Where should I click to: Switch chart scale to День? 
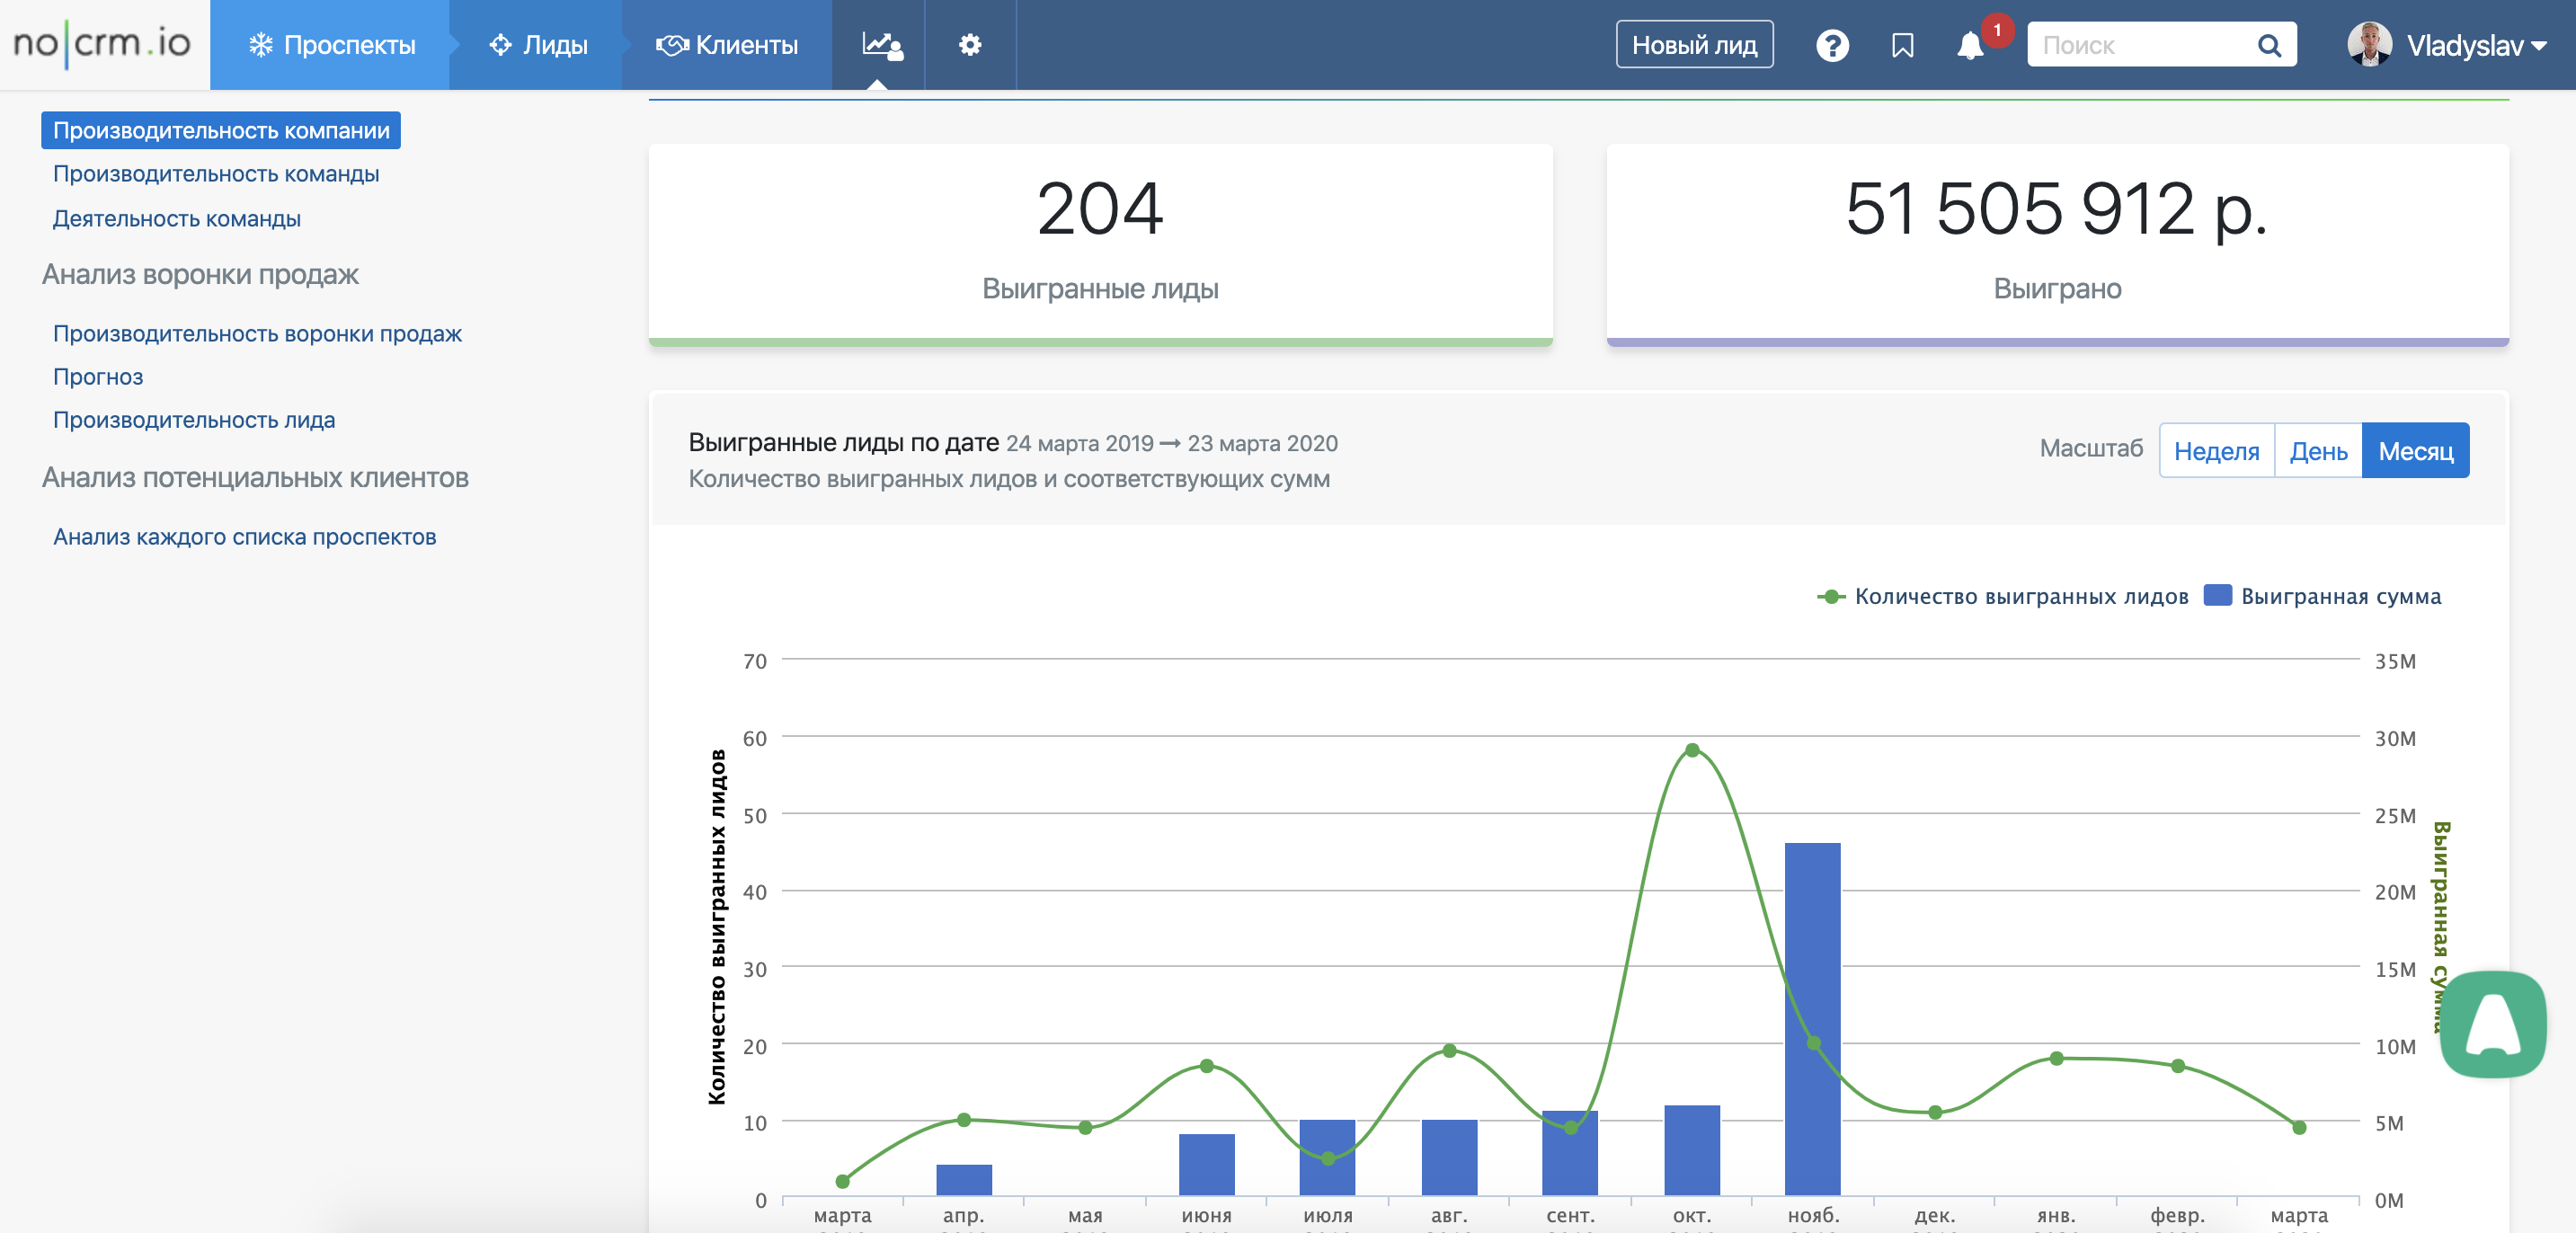pyautogui.click(x=2318, y=451)
